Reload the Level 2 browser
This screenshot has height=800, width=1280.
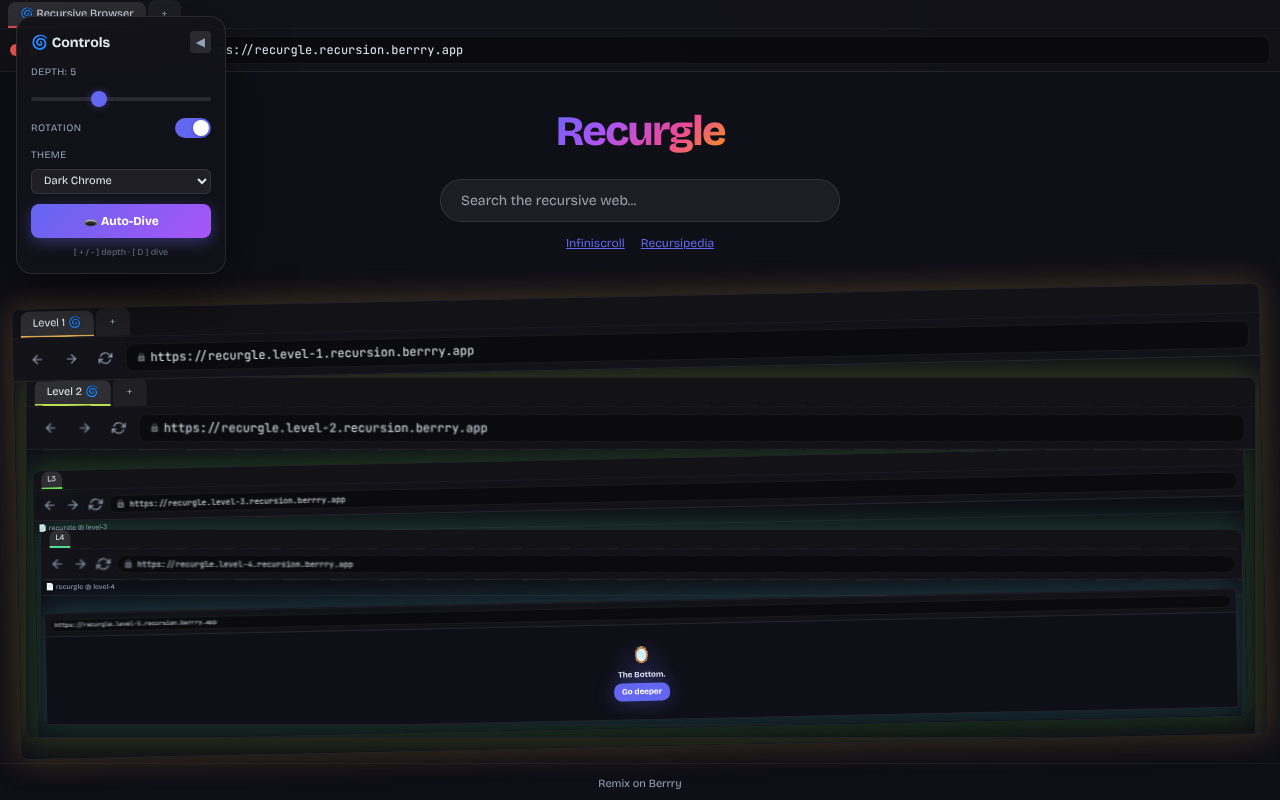pyautogui.click(x=119, y=428)
